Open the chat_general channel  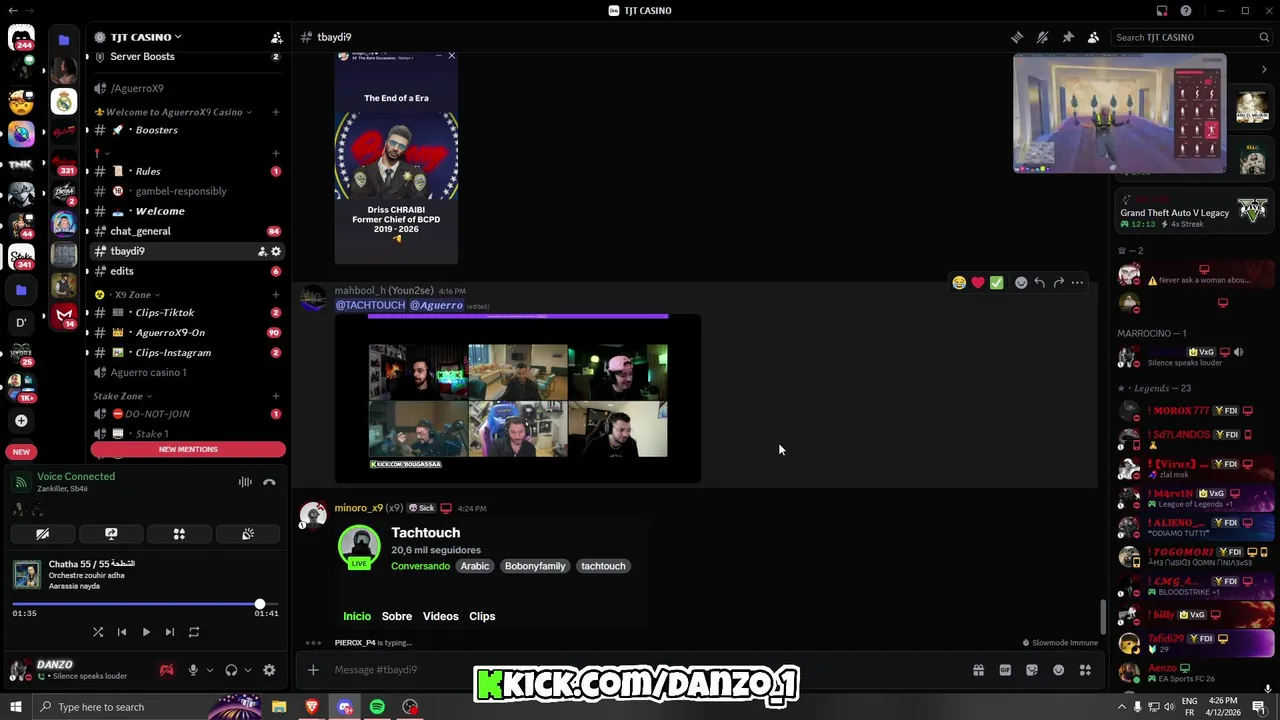point(188,231)
